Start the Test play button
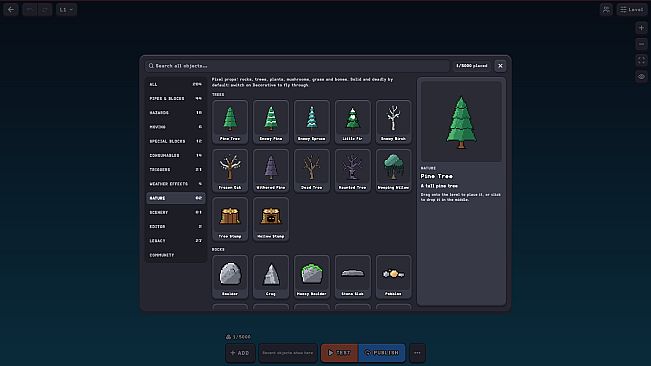 [340, 353]
